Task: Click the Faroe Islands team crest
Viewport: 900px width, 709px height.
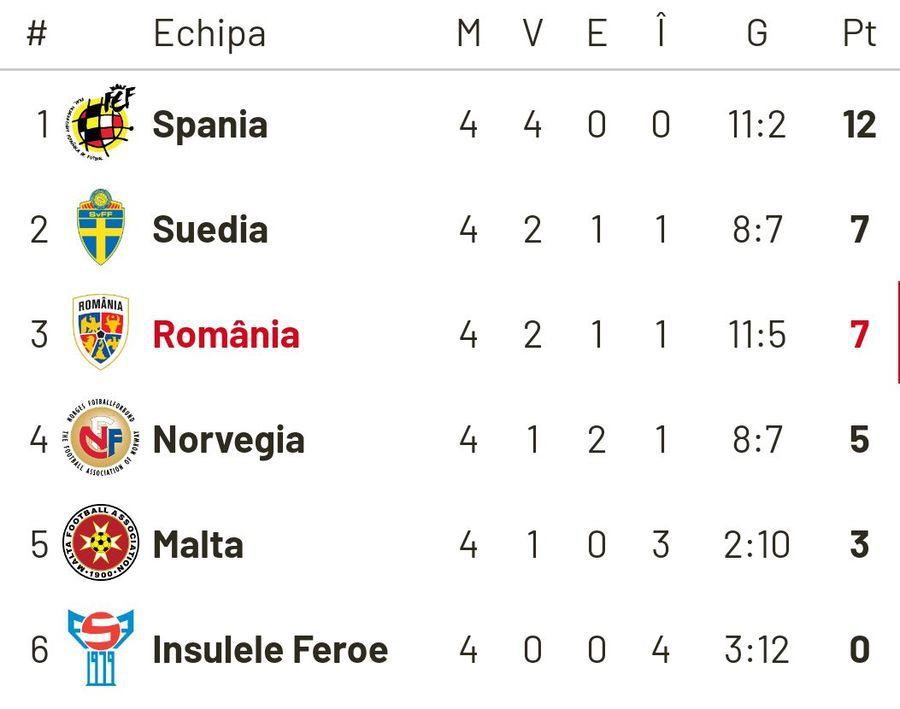Action: pyautogui.click(x=102, y=649)
